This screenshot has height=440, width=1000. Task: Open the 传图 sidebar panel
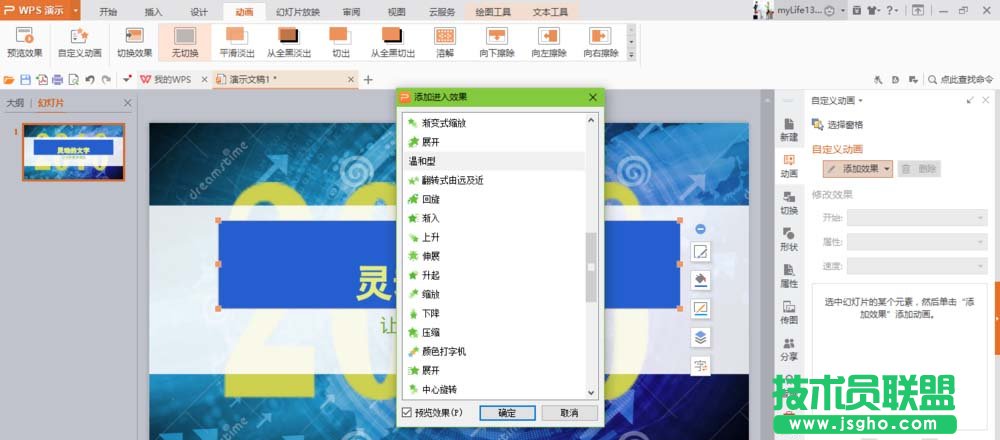(789, 312)
